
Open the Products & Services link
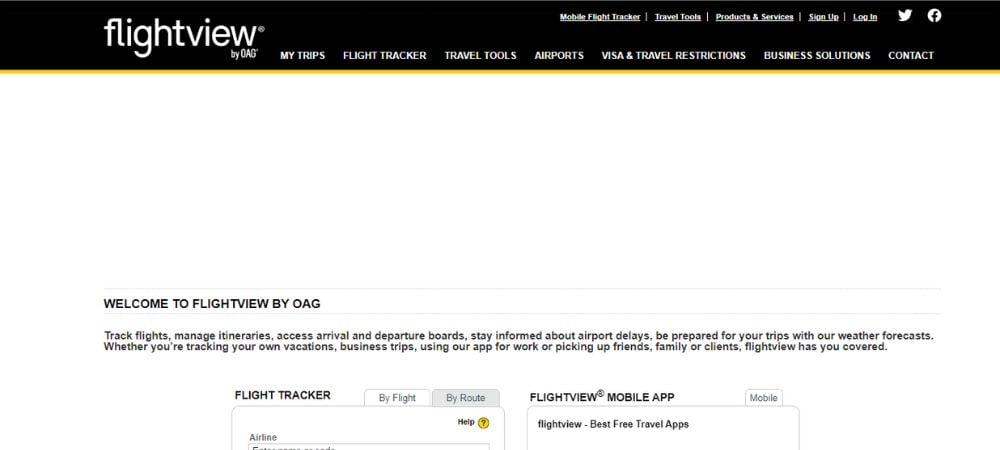coord(754,17)
